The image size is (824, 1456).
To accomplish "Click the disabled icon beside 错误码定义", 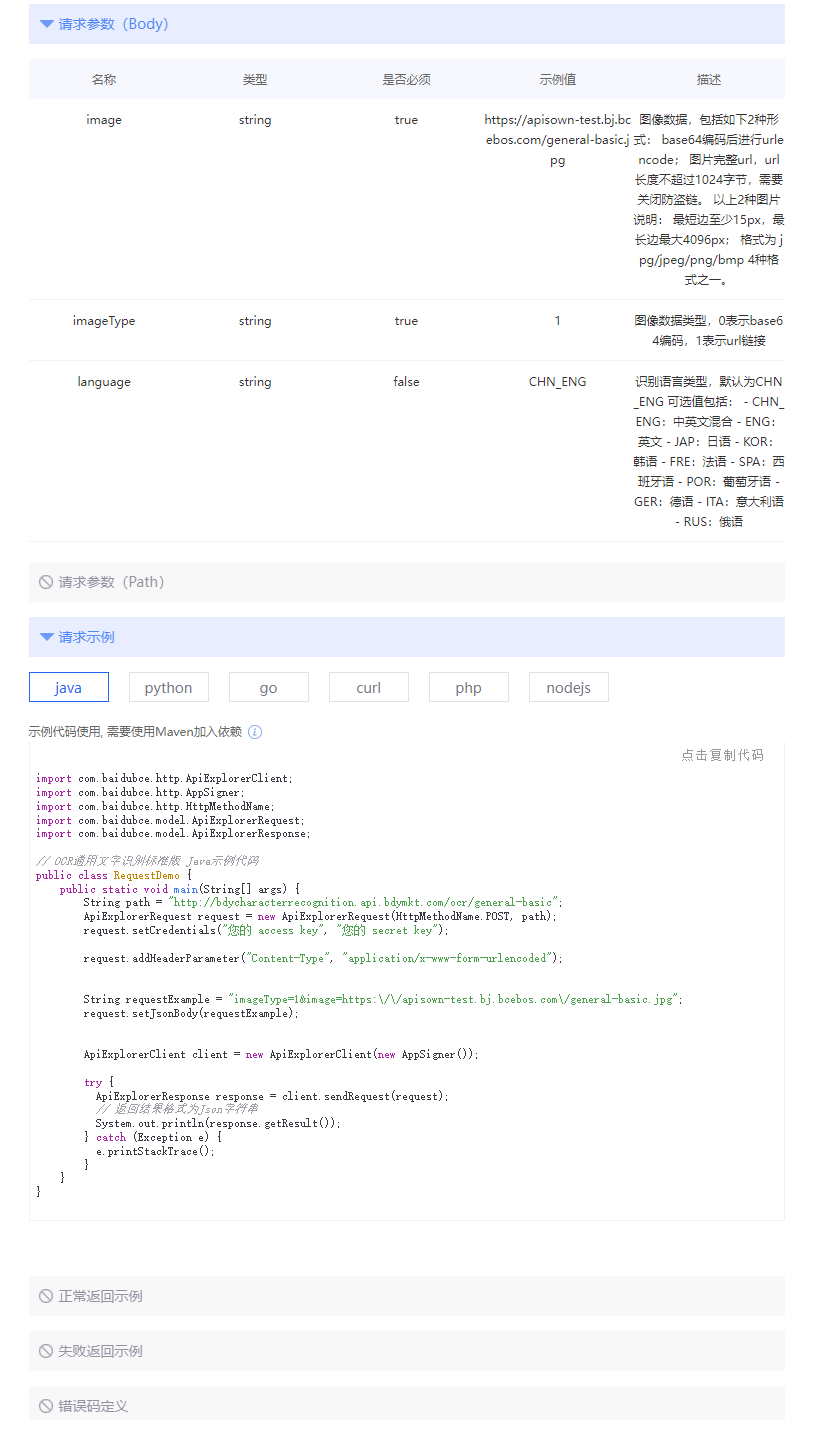I will tap(46, 1406).
